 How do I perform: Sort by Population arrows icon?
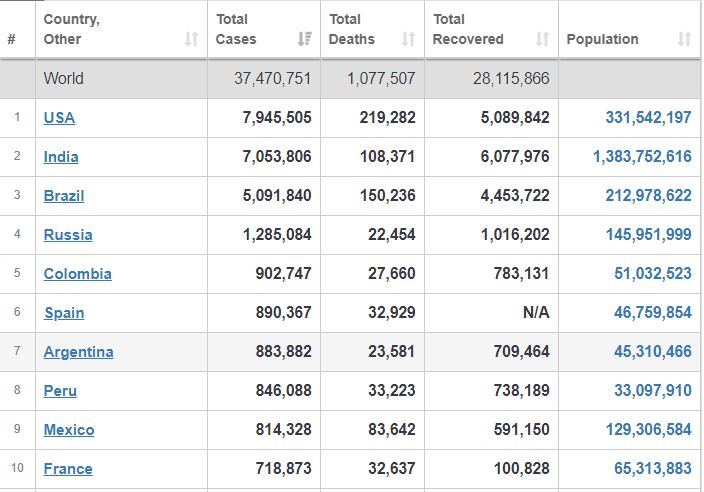tap(684, 39)
